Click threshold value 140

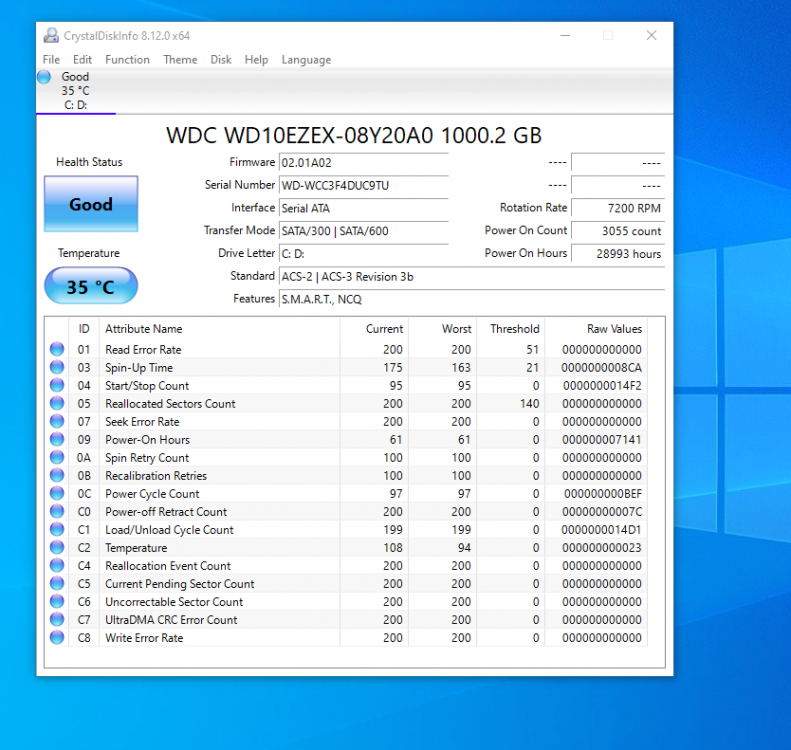[530, 403]
